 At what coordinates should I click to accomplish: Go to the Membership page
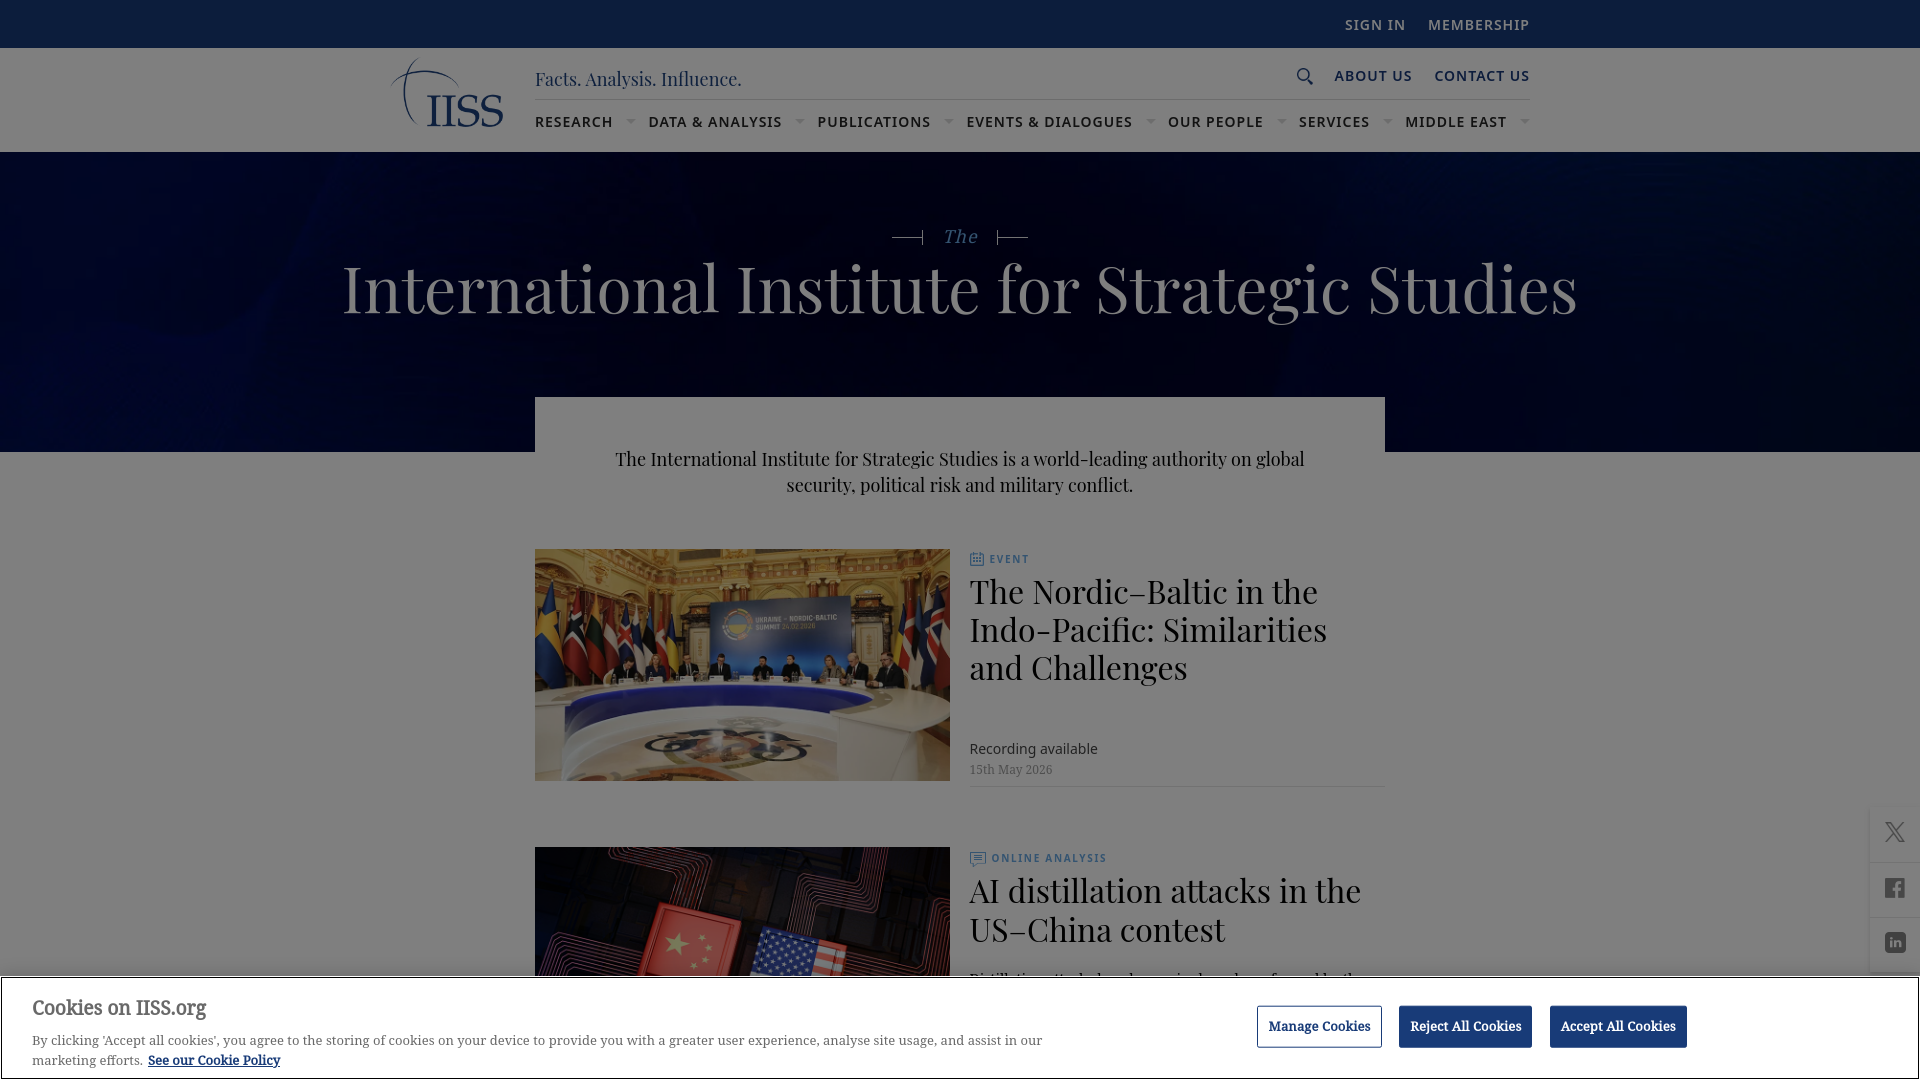point(1478,25)
